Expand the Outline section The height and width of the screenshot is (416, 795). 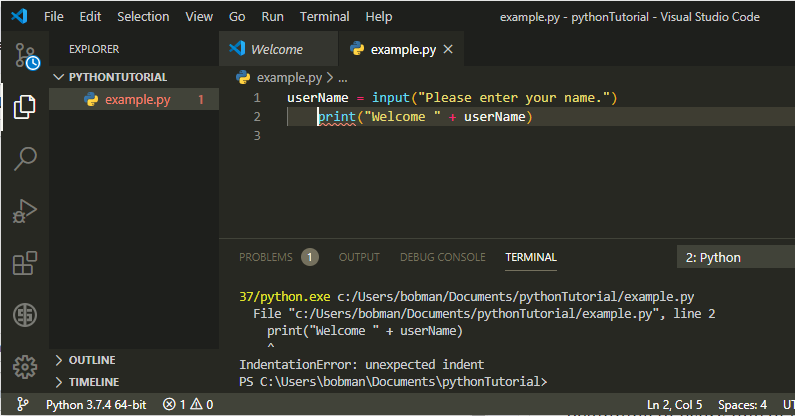pyautogui.click(x=134, y=360)
